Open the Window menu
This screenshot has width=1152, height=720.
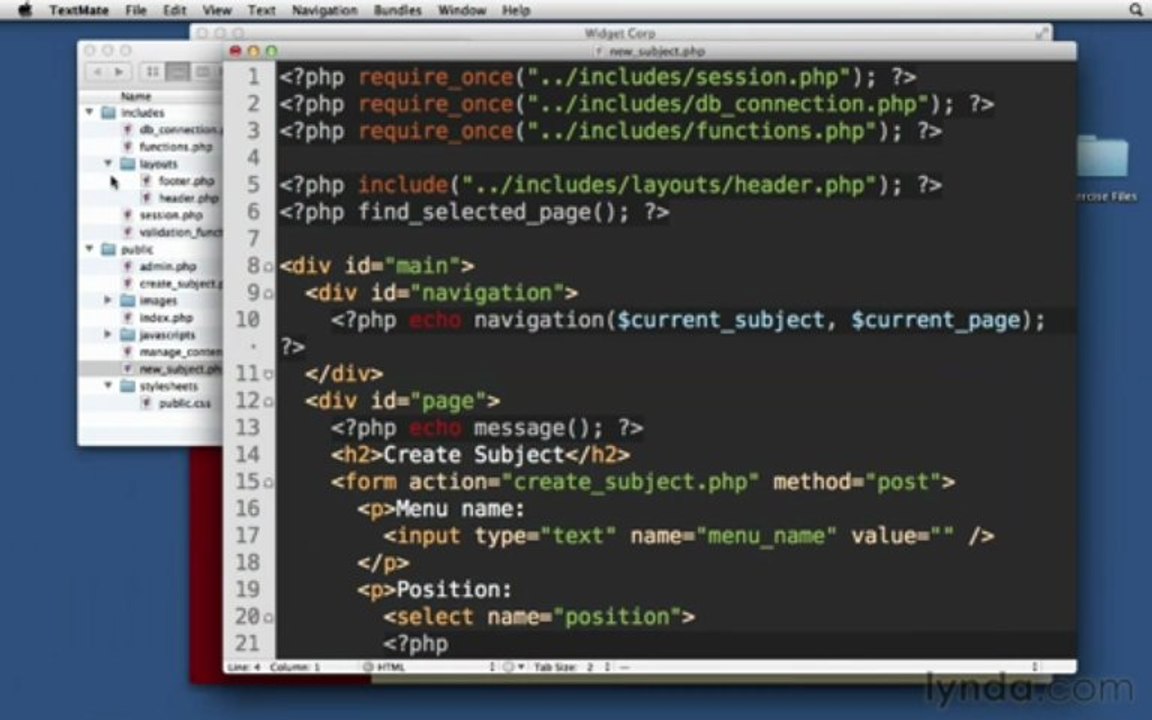(x=461, y=10)
